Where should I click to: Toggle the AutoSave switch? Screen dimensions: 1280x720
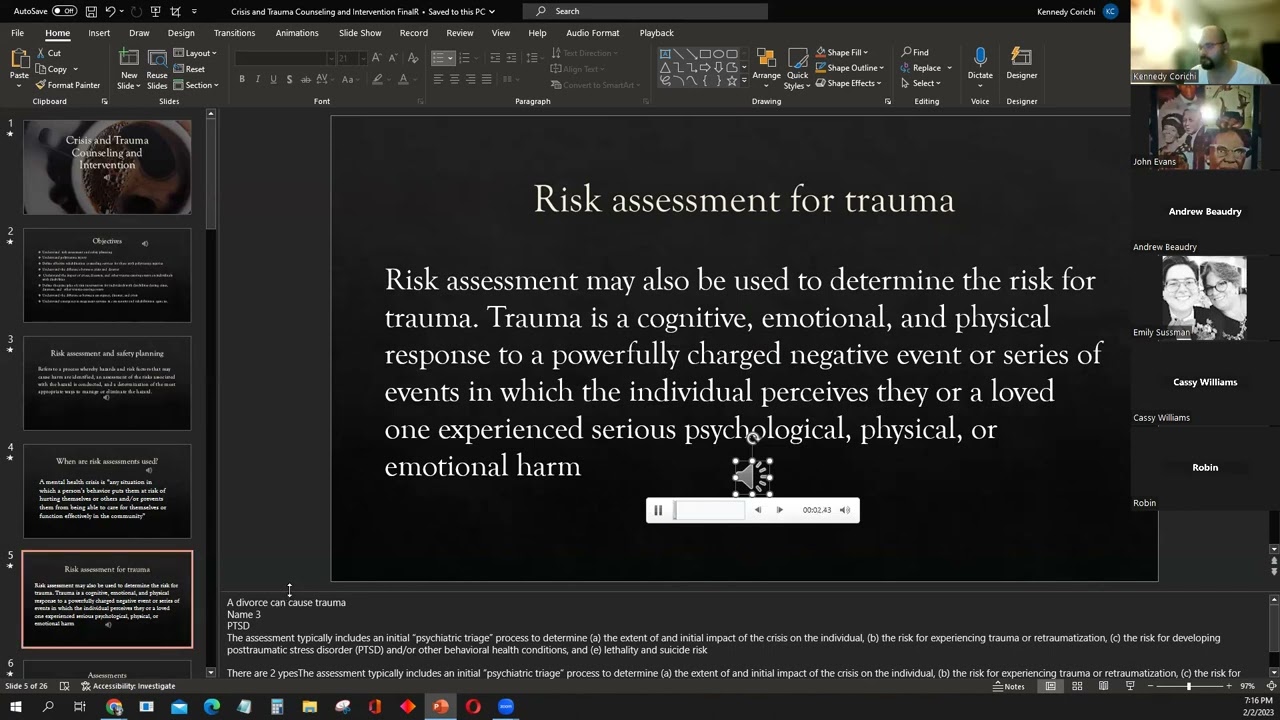(64, 11)
